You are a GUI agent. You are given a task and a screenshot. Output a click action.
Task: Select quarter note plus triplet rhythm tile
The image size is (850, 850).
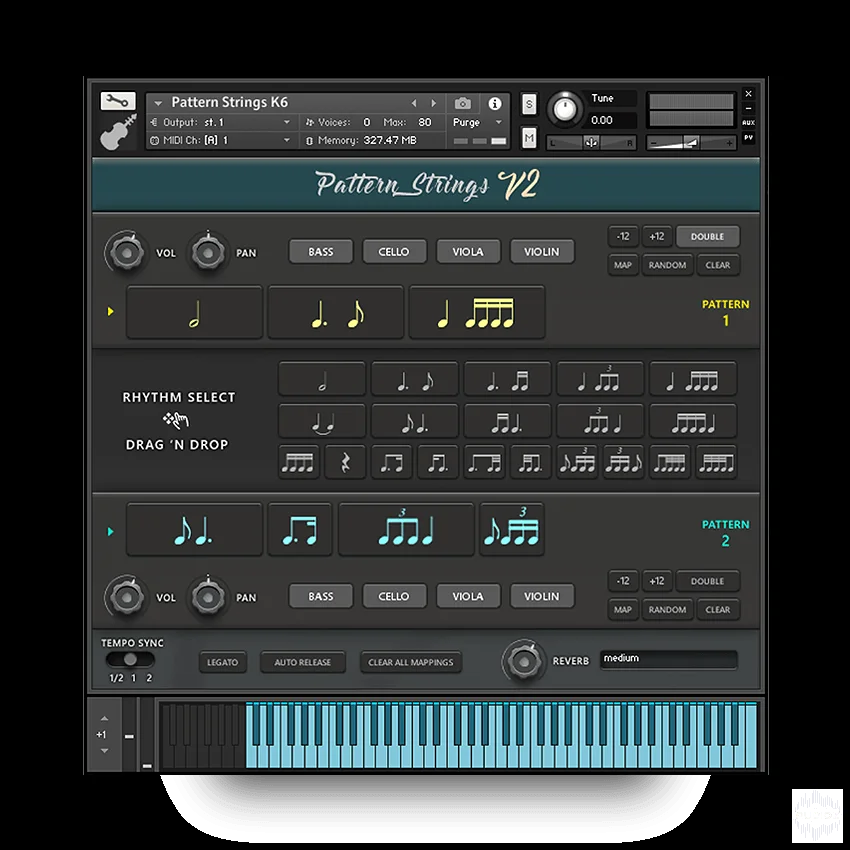(x=600, y=379)
